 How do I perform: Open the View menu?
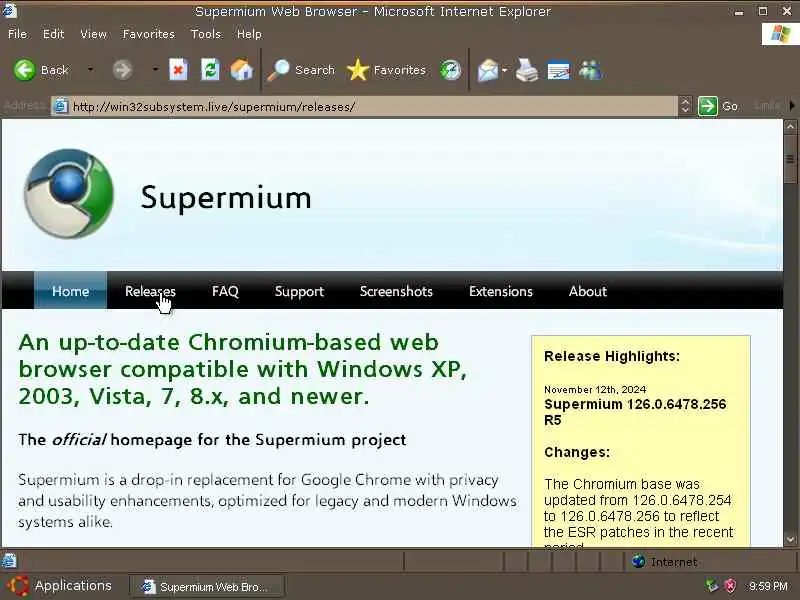point(93,34)
